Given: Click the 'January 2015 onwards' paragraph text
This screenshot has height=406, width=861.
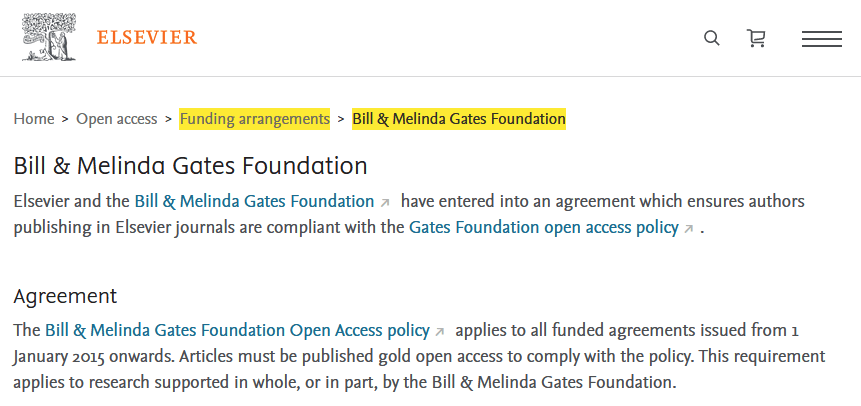Looking at the screenshot, I should pos(300,356).
